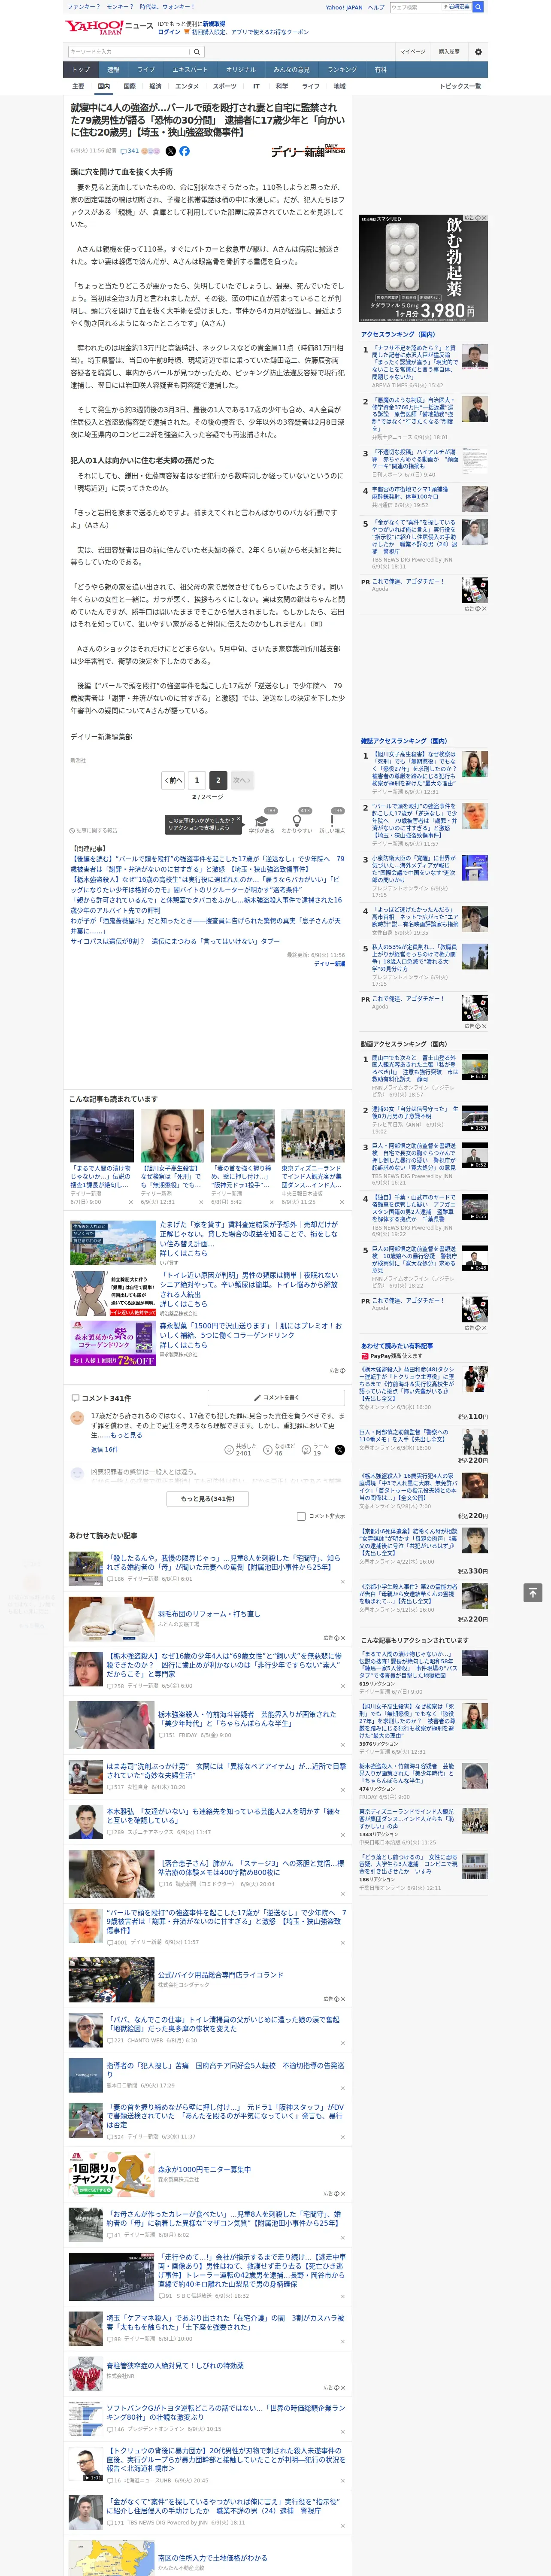Open the エキスパート navigation item
This screenshot has height=2576, width=551.
[190, 70]
